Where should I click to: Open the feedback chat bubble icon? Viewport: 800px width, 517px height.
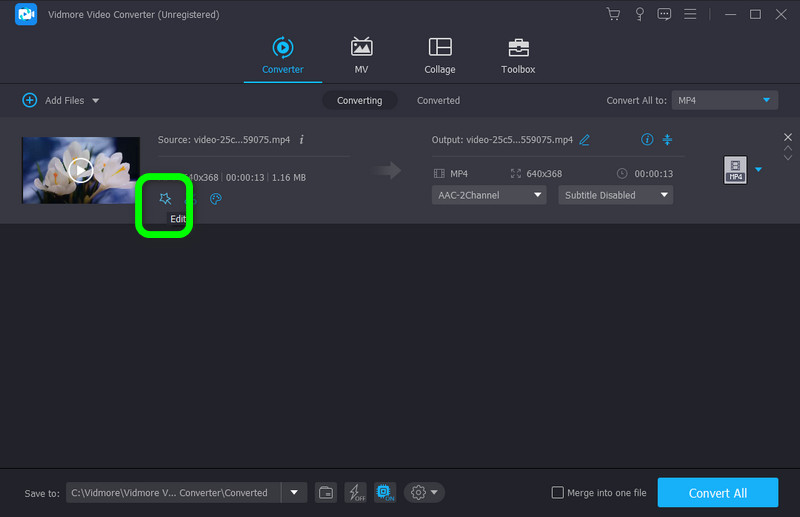664,14
